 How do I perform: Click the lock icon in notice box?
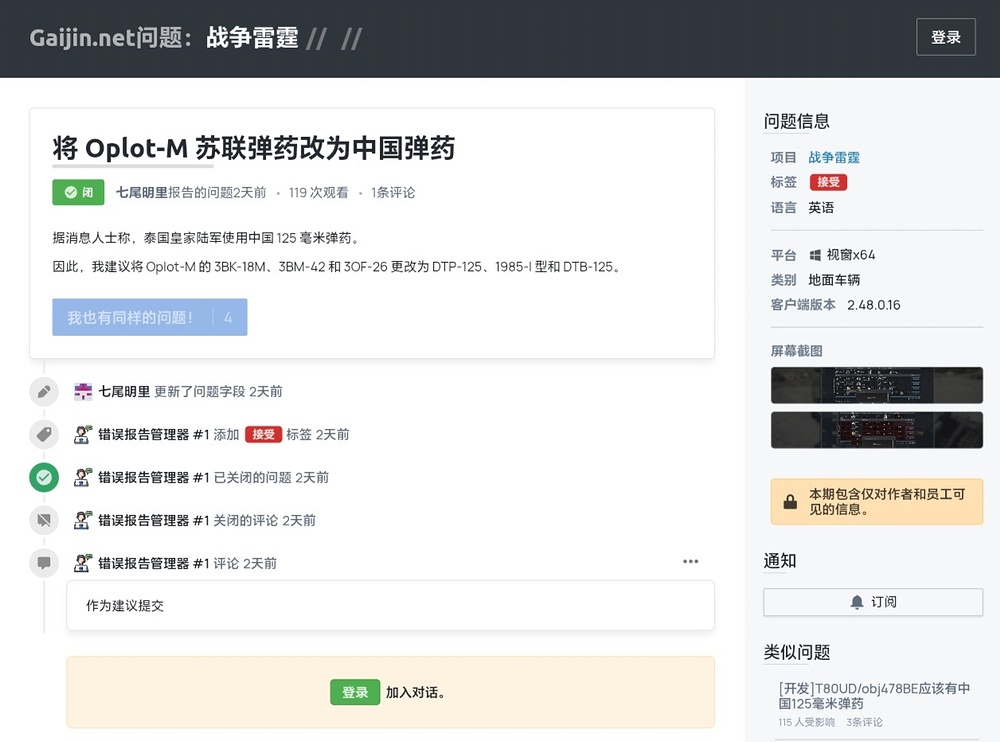[790, 502]
